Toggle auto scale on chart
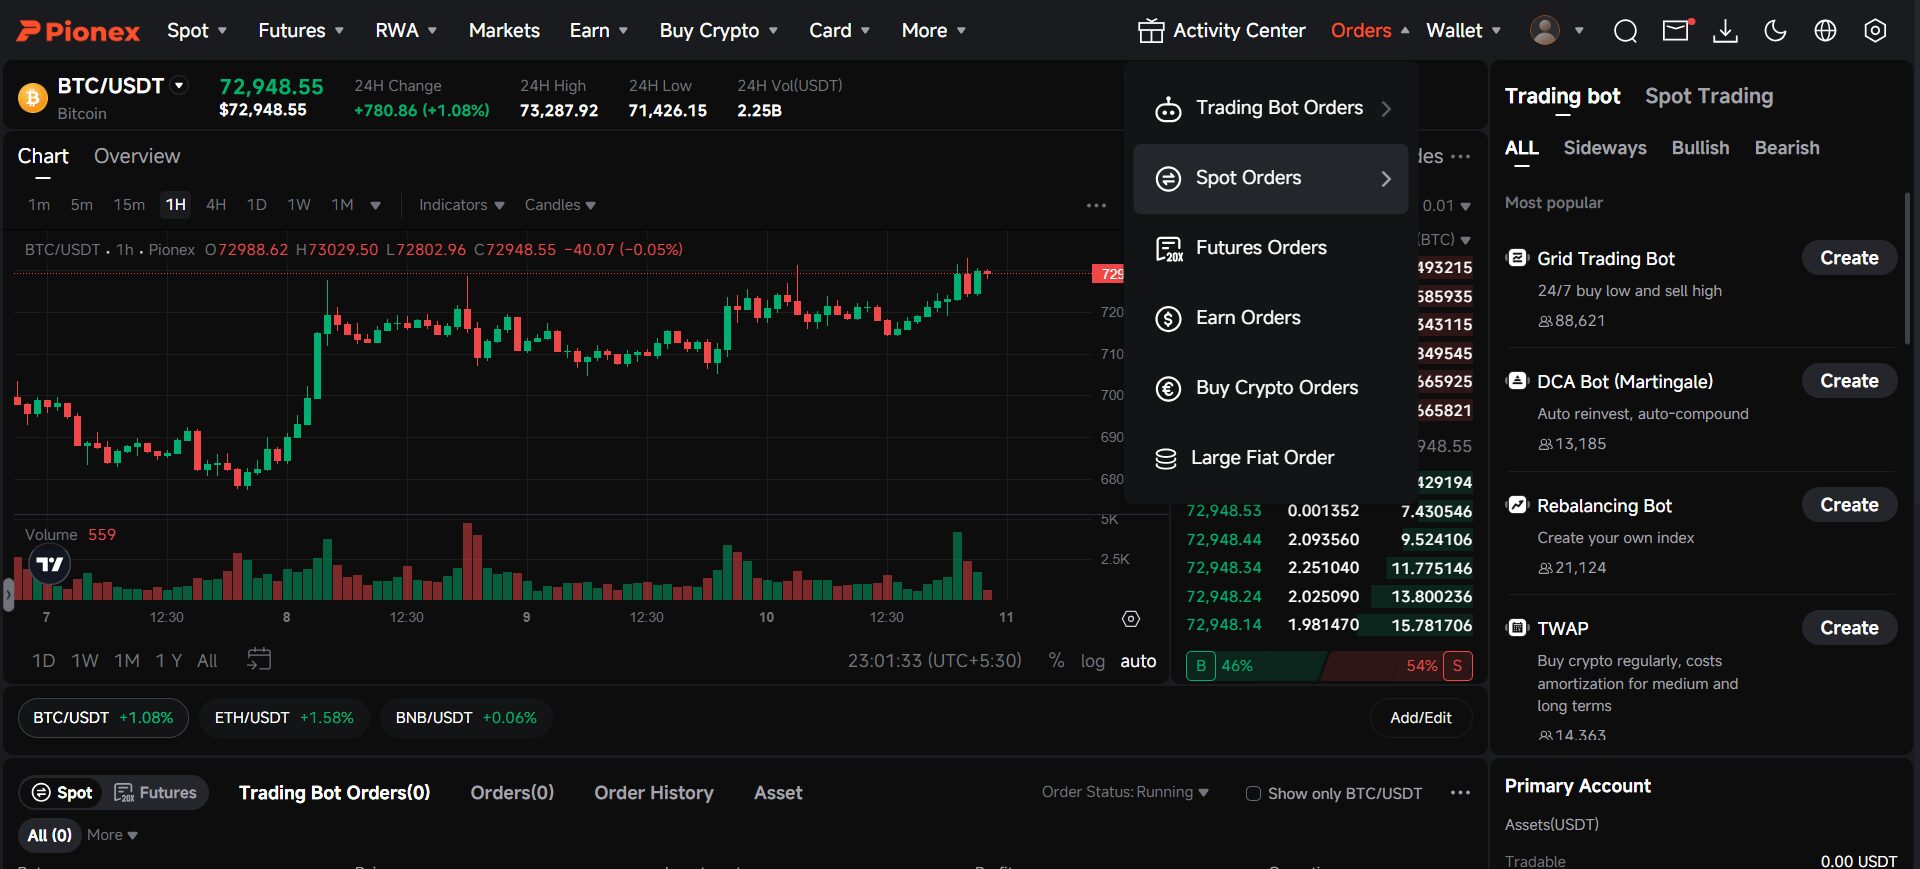Viewport: 1920px width, 869px height. pos(1138,661)
